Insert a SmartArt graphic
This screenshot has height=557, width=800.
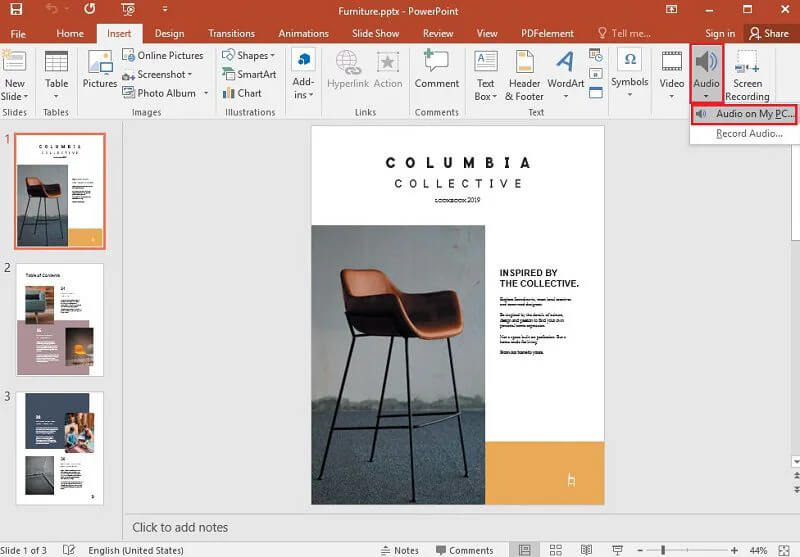[249, 74]
